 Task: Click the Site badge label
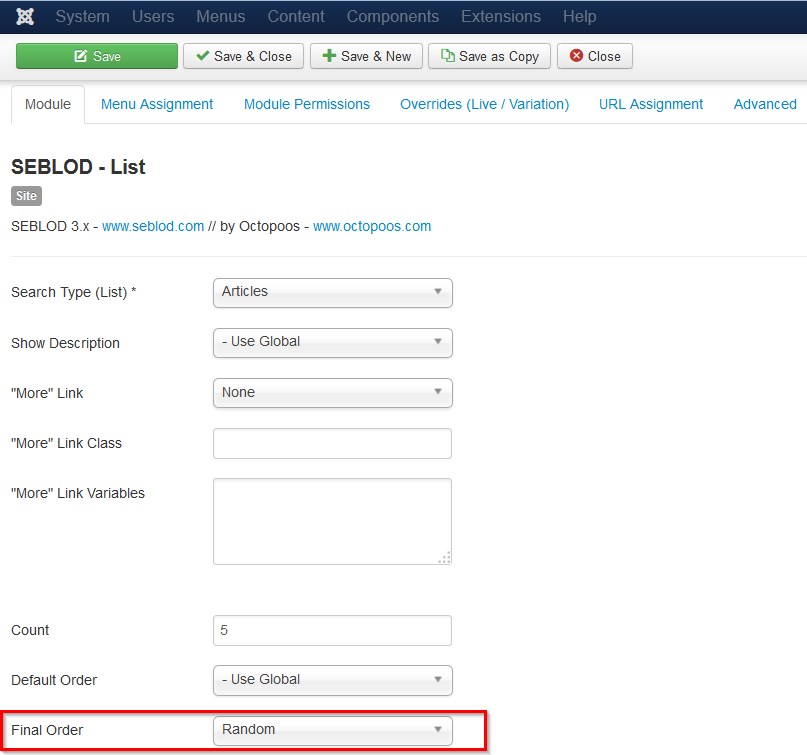pyautogui.click(x=26, y=196)
